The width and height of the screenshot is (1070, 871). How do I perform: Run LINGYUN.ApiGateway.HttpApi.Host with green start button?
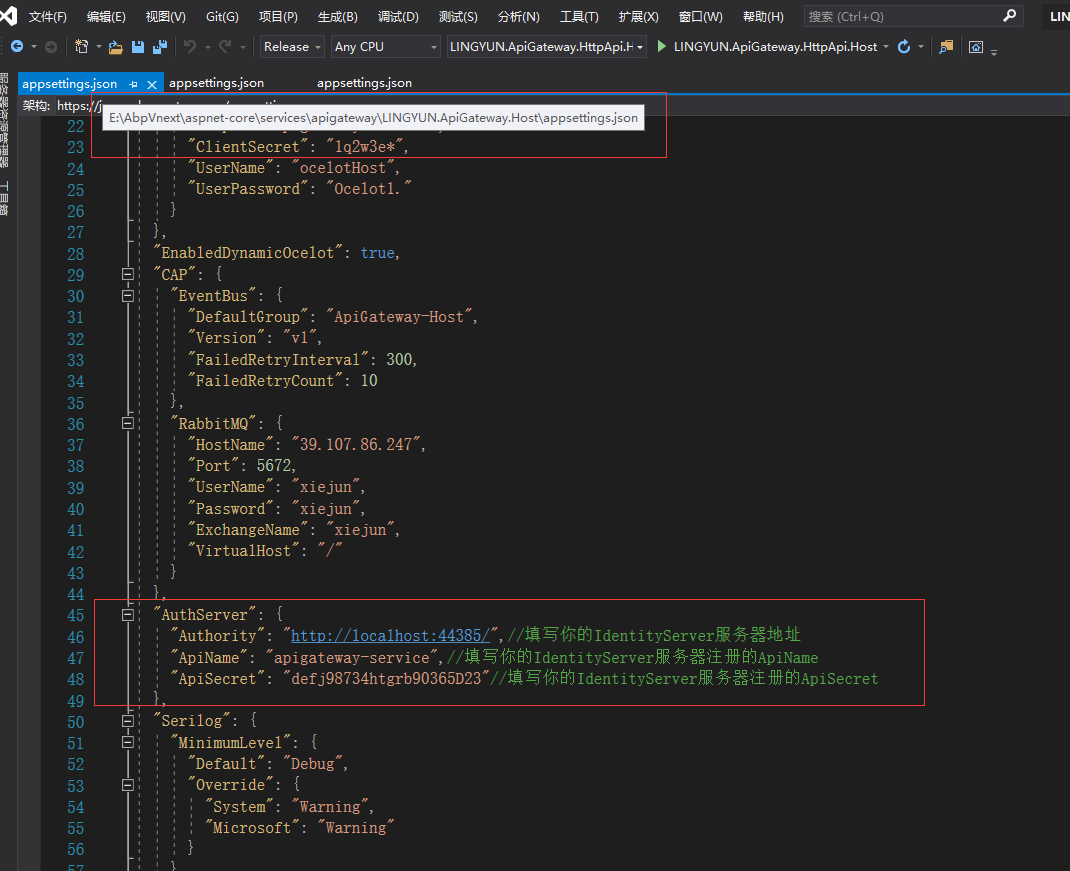tap(661, 46)
